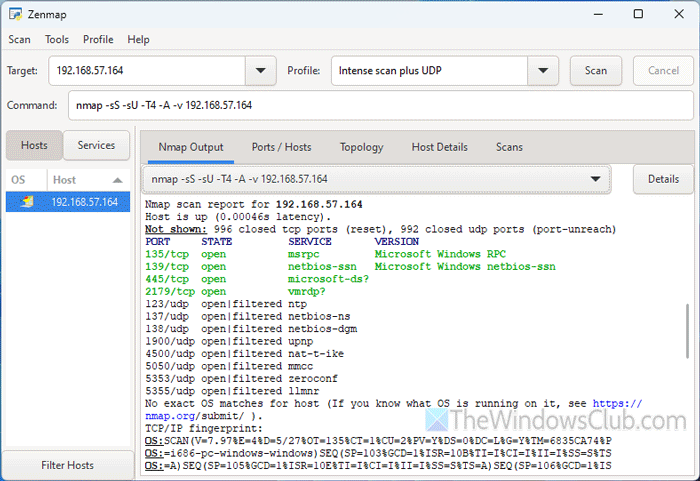Expand the Target dropdown arrow
This screenshot has width=700, height=481.
pyautogui.click(x=260, y=71)
